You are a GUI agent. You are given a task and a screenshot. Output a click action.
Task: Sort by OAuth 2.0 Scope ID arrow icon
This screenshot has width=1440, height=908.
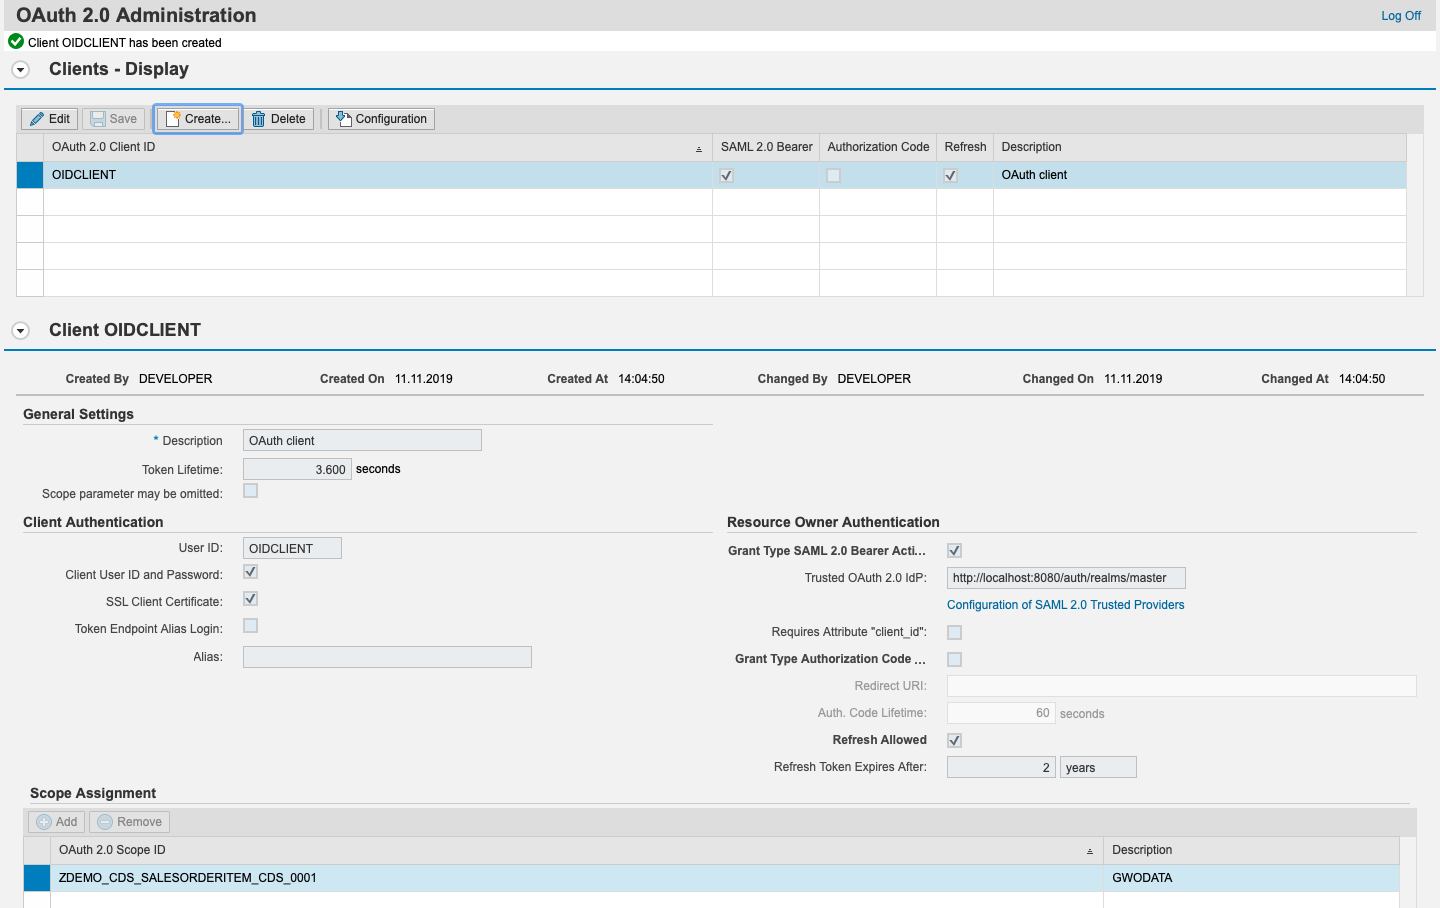tap(1090, 852)
